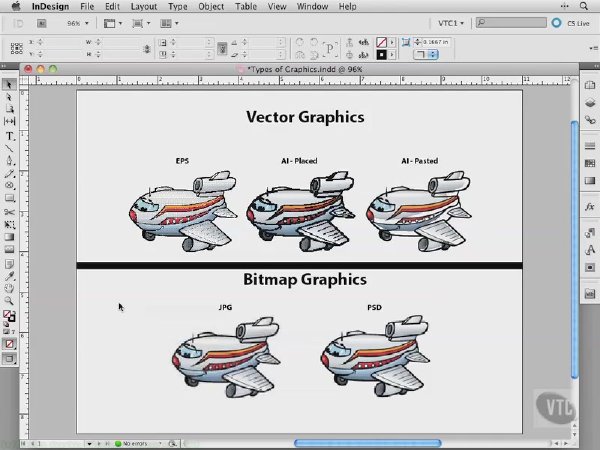Select the Eyedropper tool
Screen dimensions: 600x450
coord(9,276)
